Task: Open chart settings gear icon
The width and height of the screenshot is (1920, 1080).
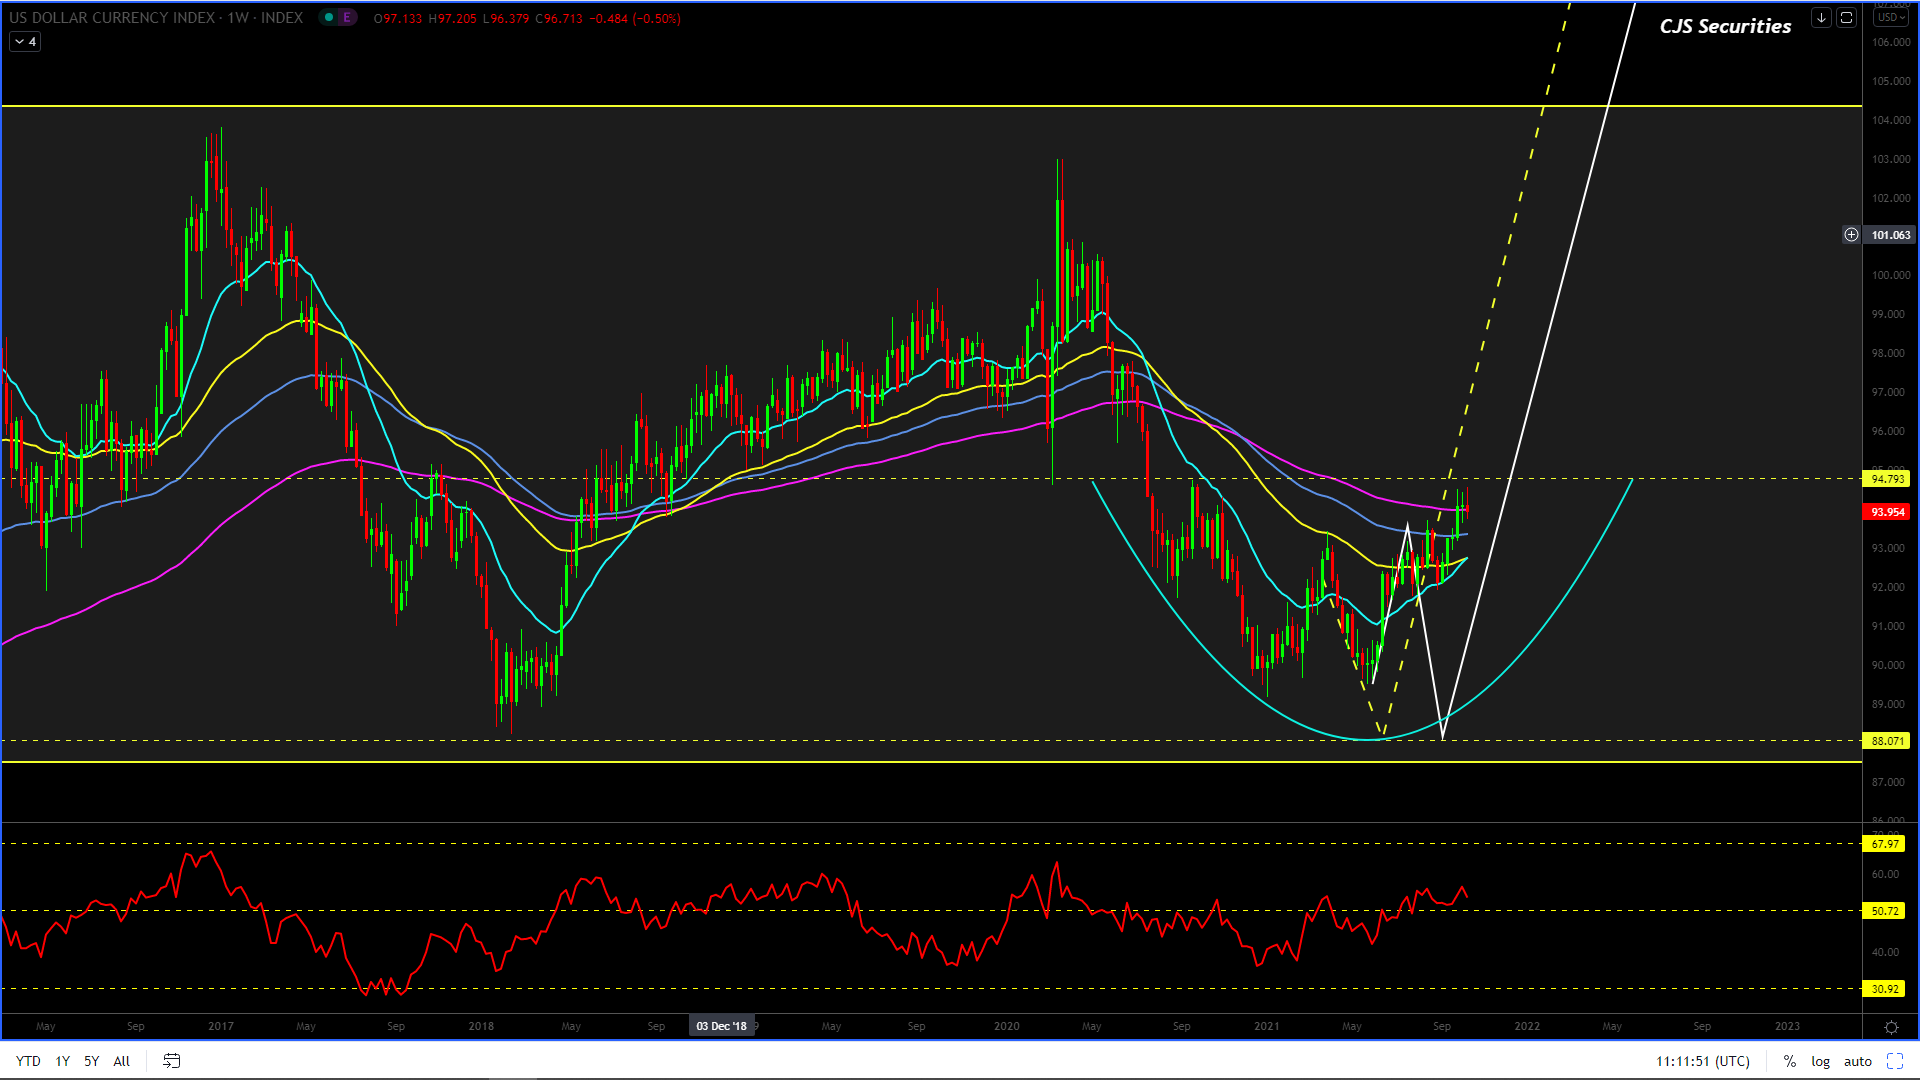Action: pos(1891,1027)
